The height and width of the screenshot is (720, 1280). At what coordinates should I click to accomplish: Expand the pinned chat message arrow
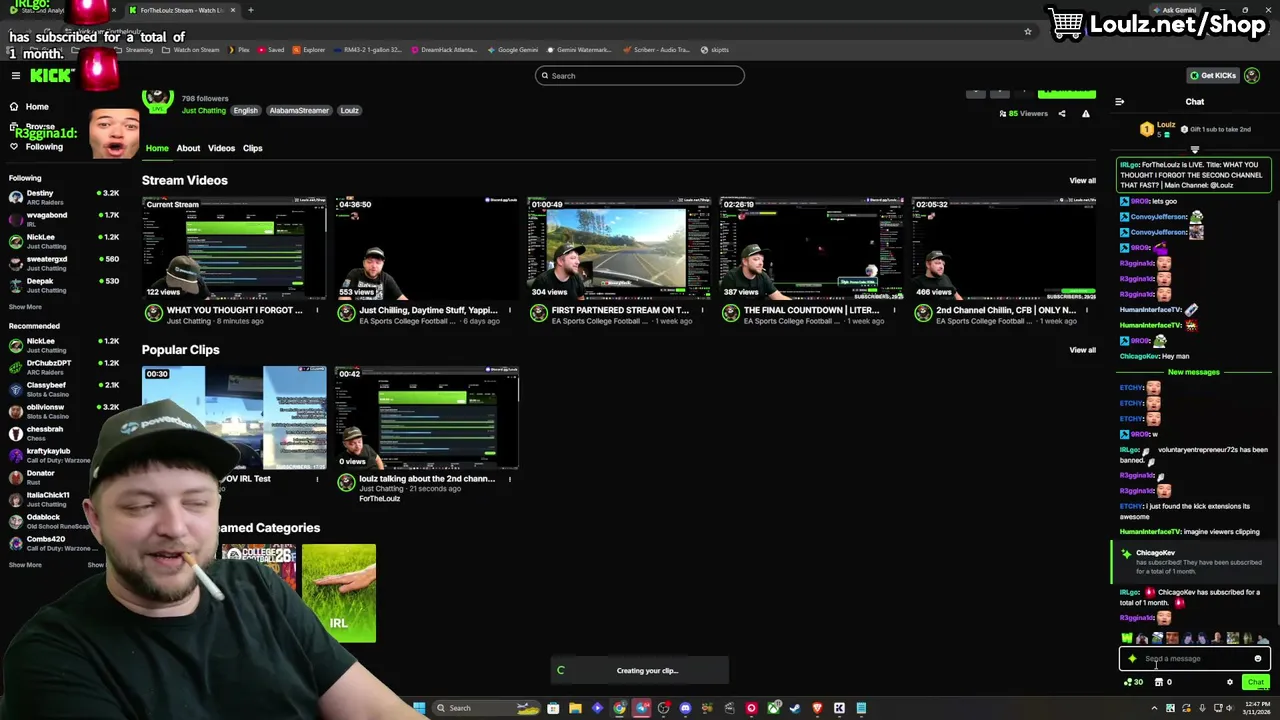point(1194,150)
